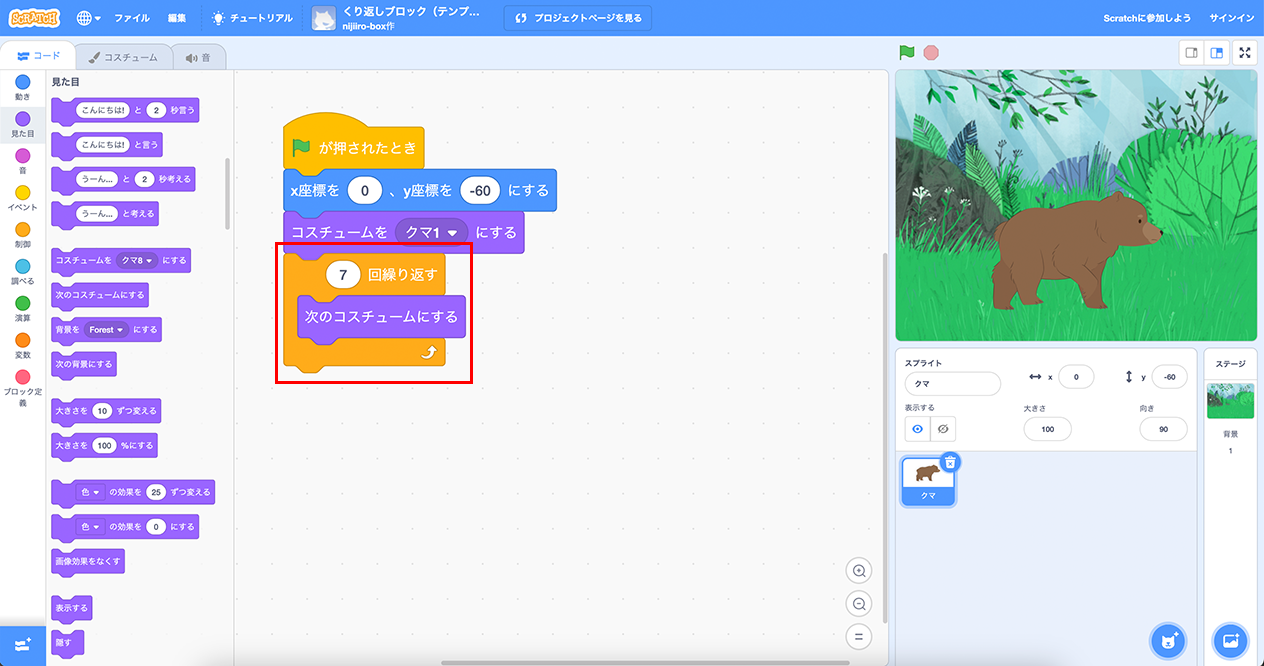The height and width of the screenshot is (666, 1264).
Task: Click the サインイン link
Action: [1231, 18]
